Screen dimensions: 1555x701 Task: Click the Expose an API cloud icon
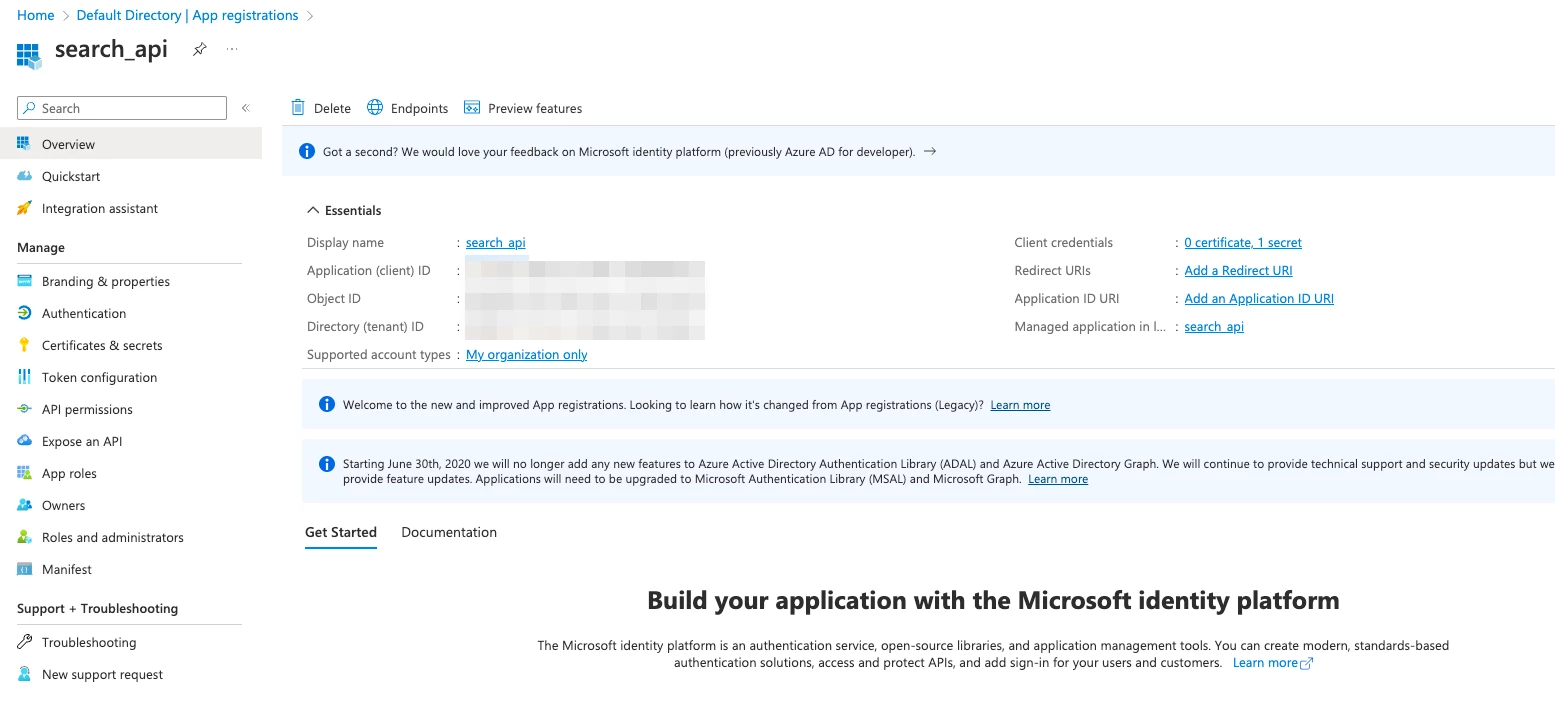click(24, 441)
